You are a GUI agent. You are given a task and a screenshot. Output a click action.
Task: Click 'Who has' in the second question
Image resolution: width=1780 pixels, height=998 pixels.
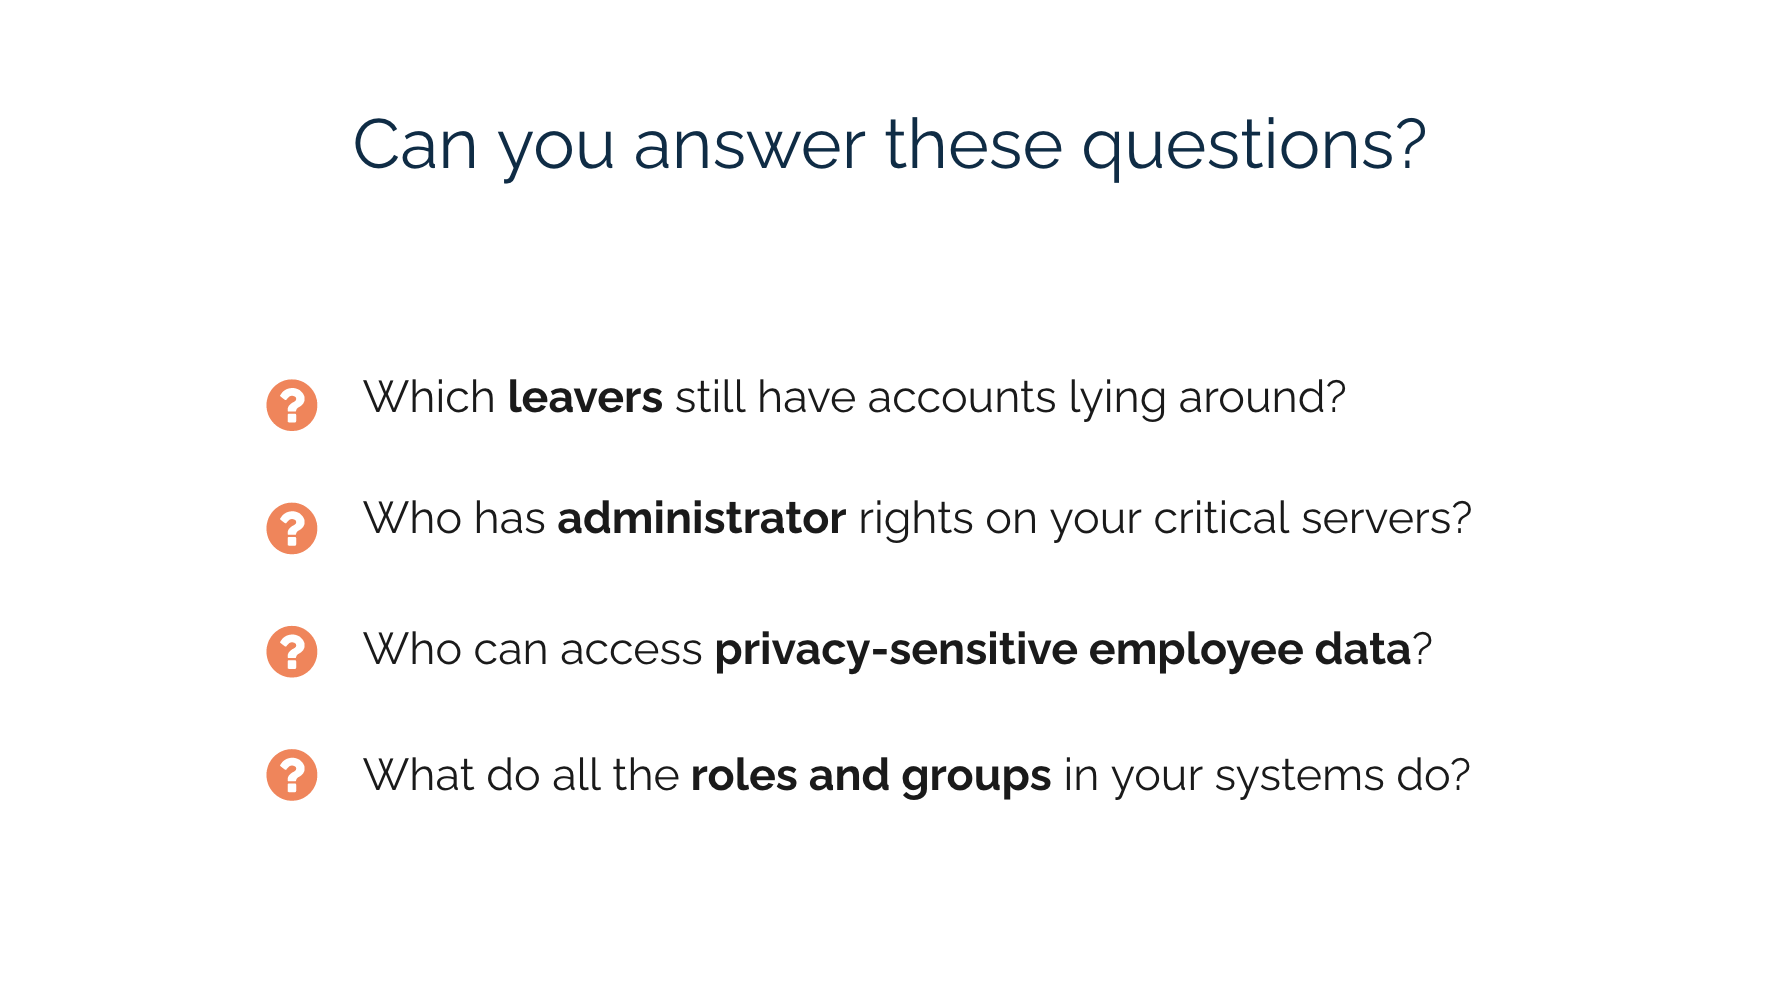tap(454, 518)
